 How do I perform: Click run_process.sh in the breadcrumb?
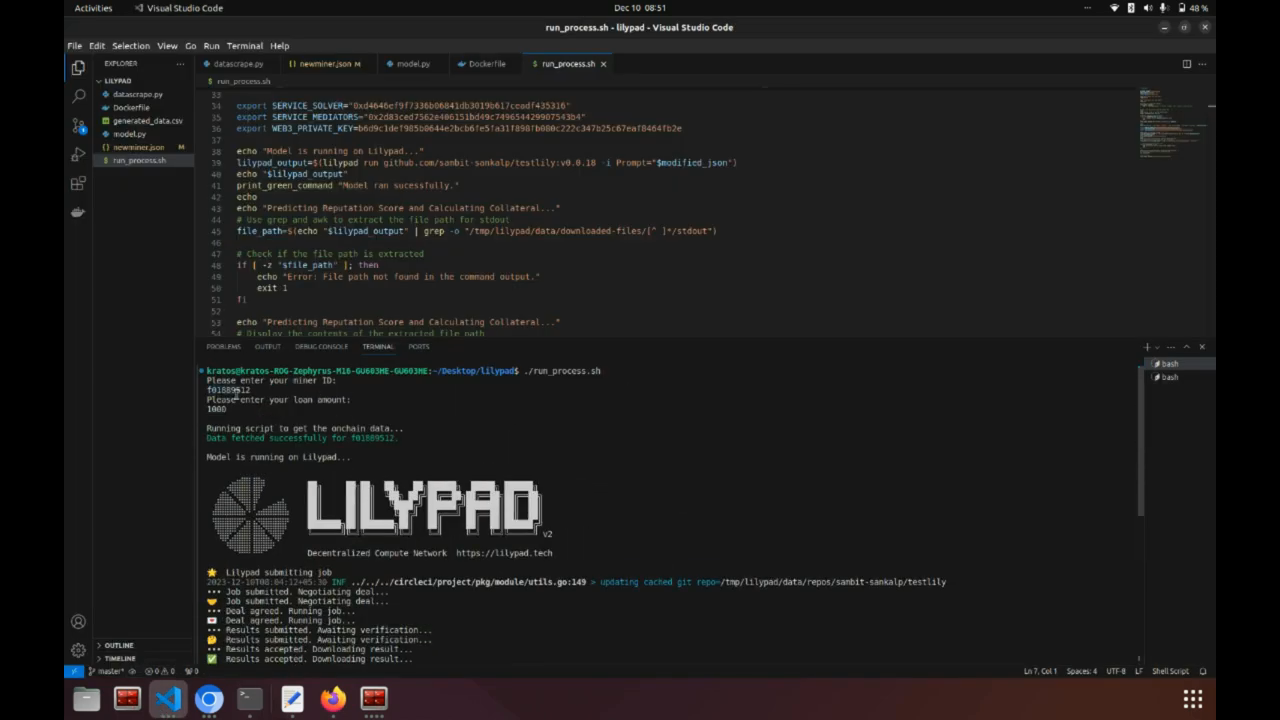coord(243,81)
